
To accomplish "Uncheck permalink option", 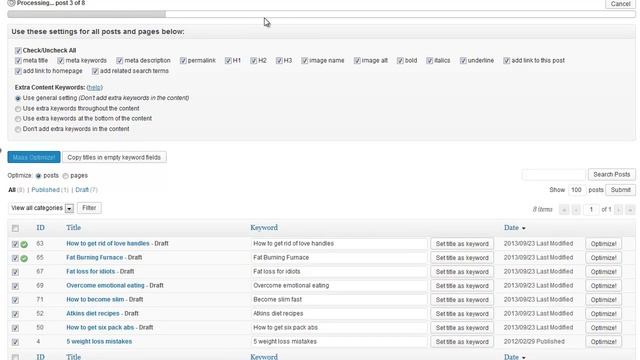I will (x=183, y=61).
